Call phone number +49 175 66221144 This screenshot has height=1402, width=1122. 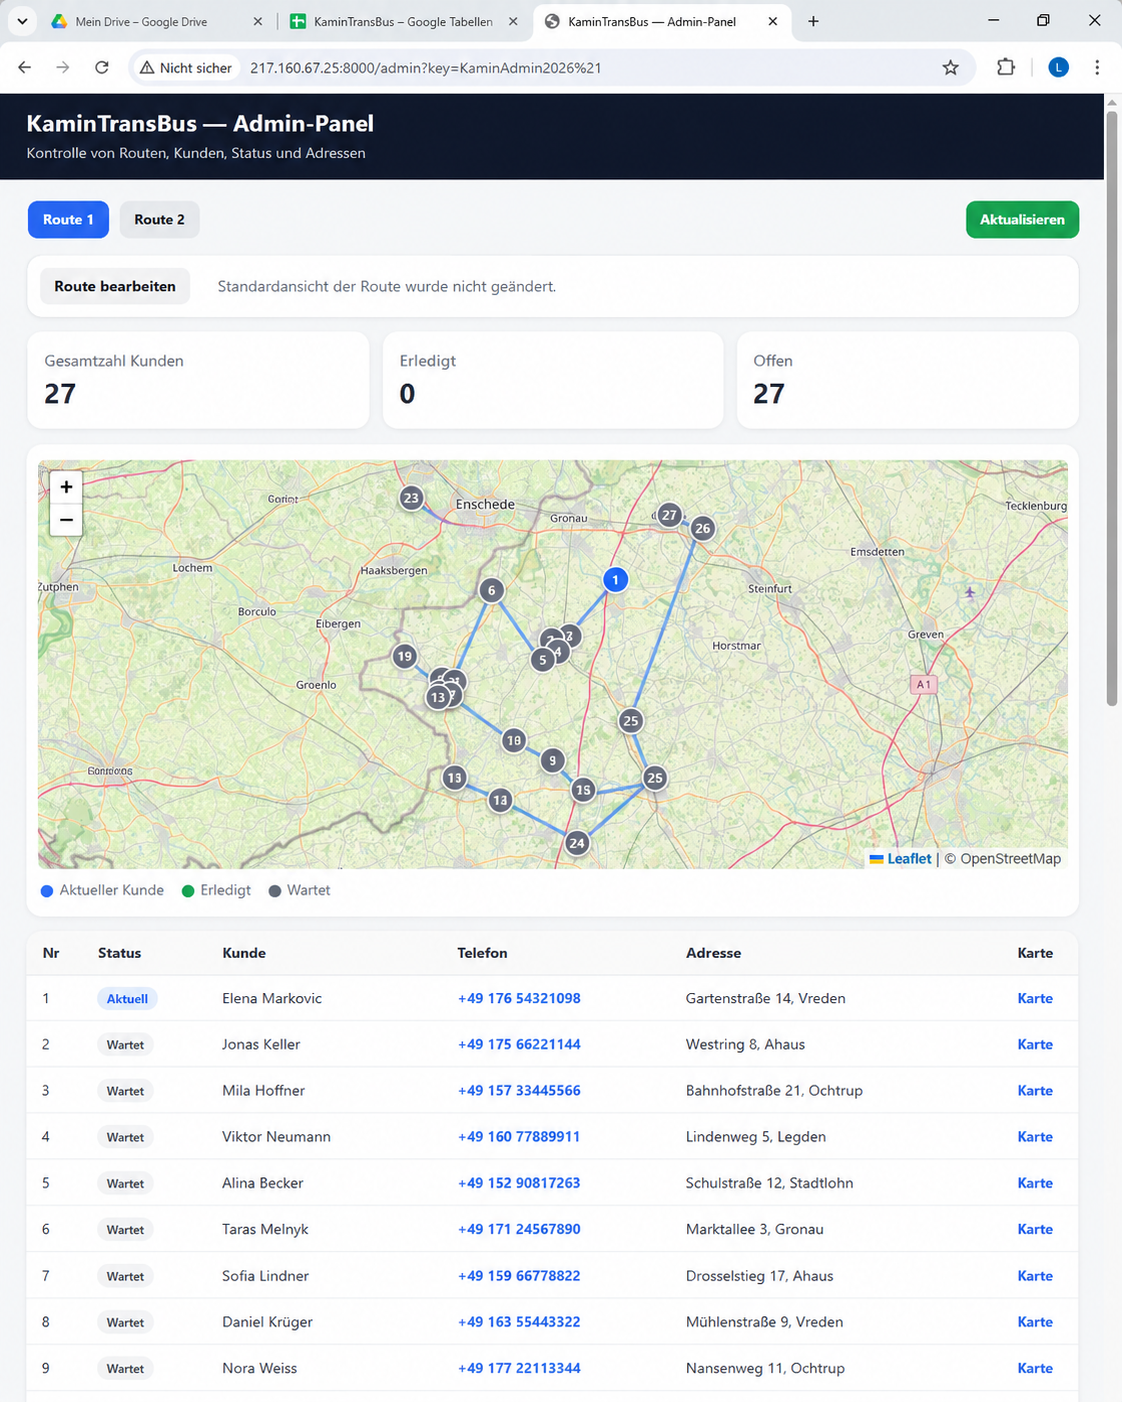pyautogui.click(x=519, y=1044)
